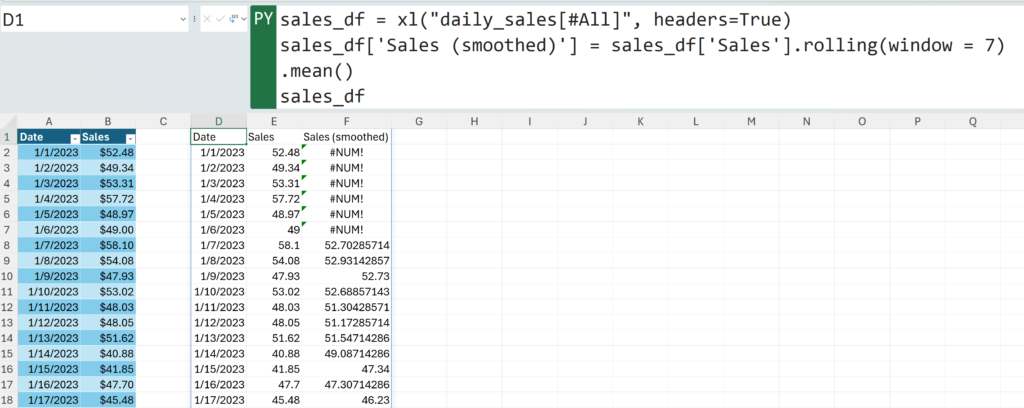Viewport: 1024px width, 408px height.
Task: Open the Python output chevron dropdown
Action: [244, 20]
